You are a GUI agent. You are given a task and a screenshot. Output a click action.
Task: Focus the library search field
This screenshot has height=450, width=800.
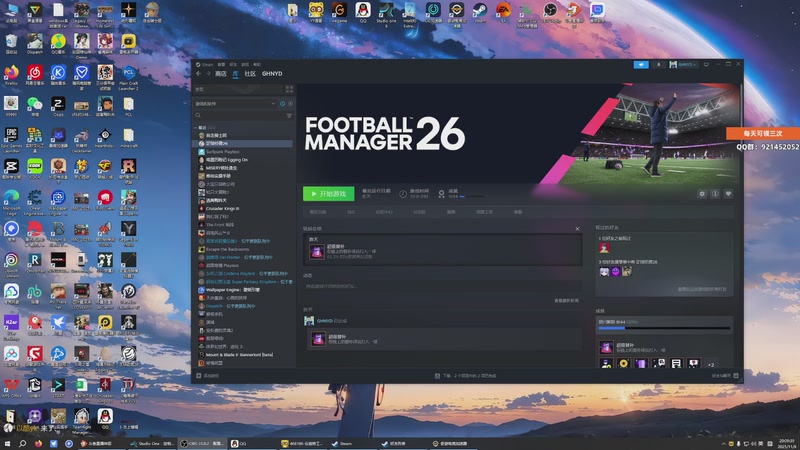point(239,115)
